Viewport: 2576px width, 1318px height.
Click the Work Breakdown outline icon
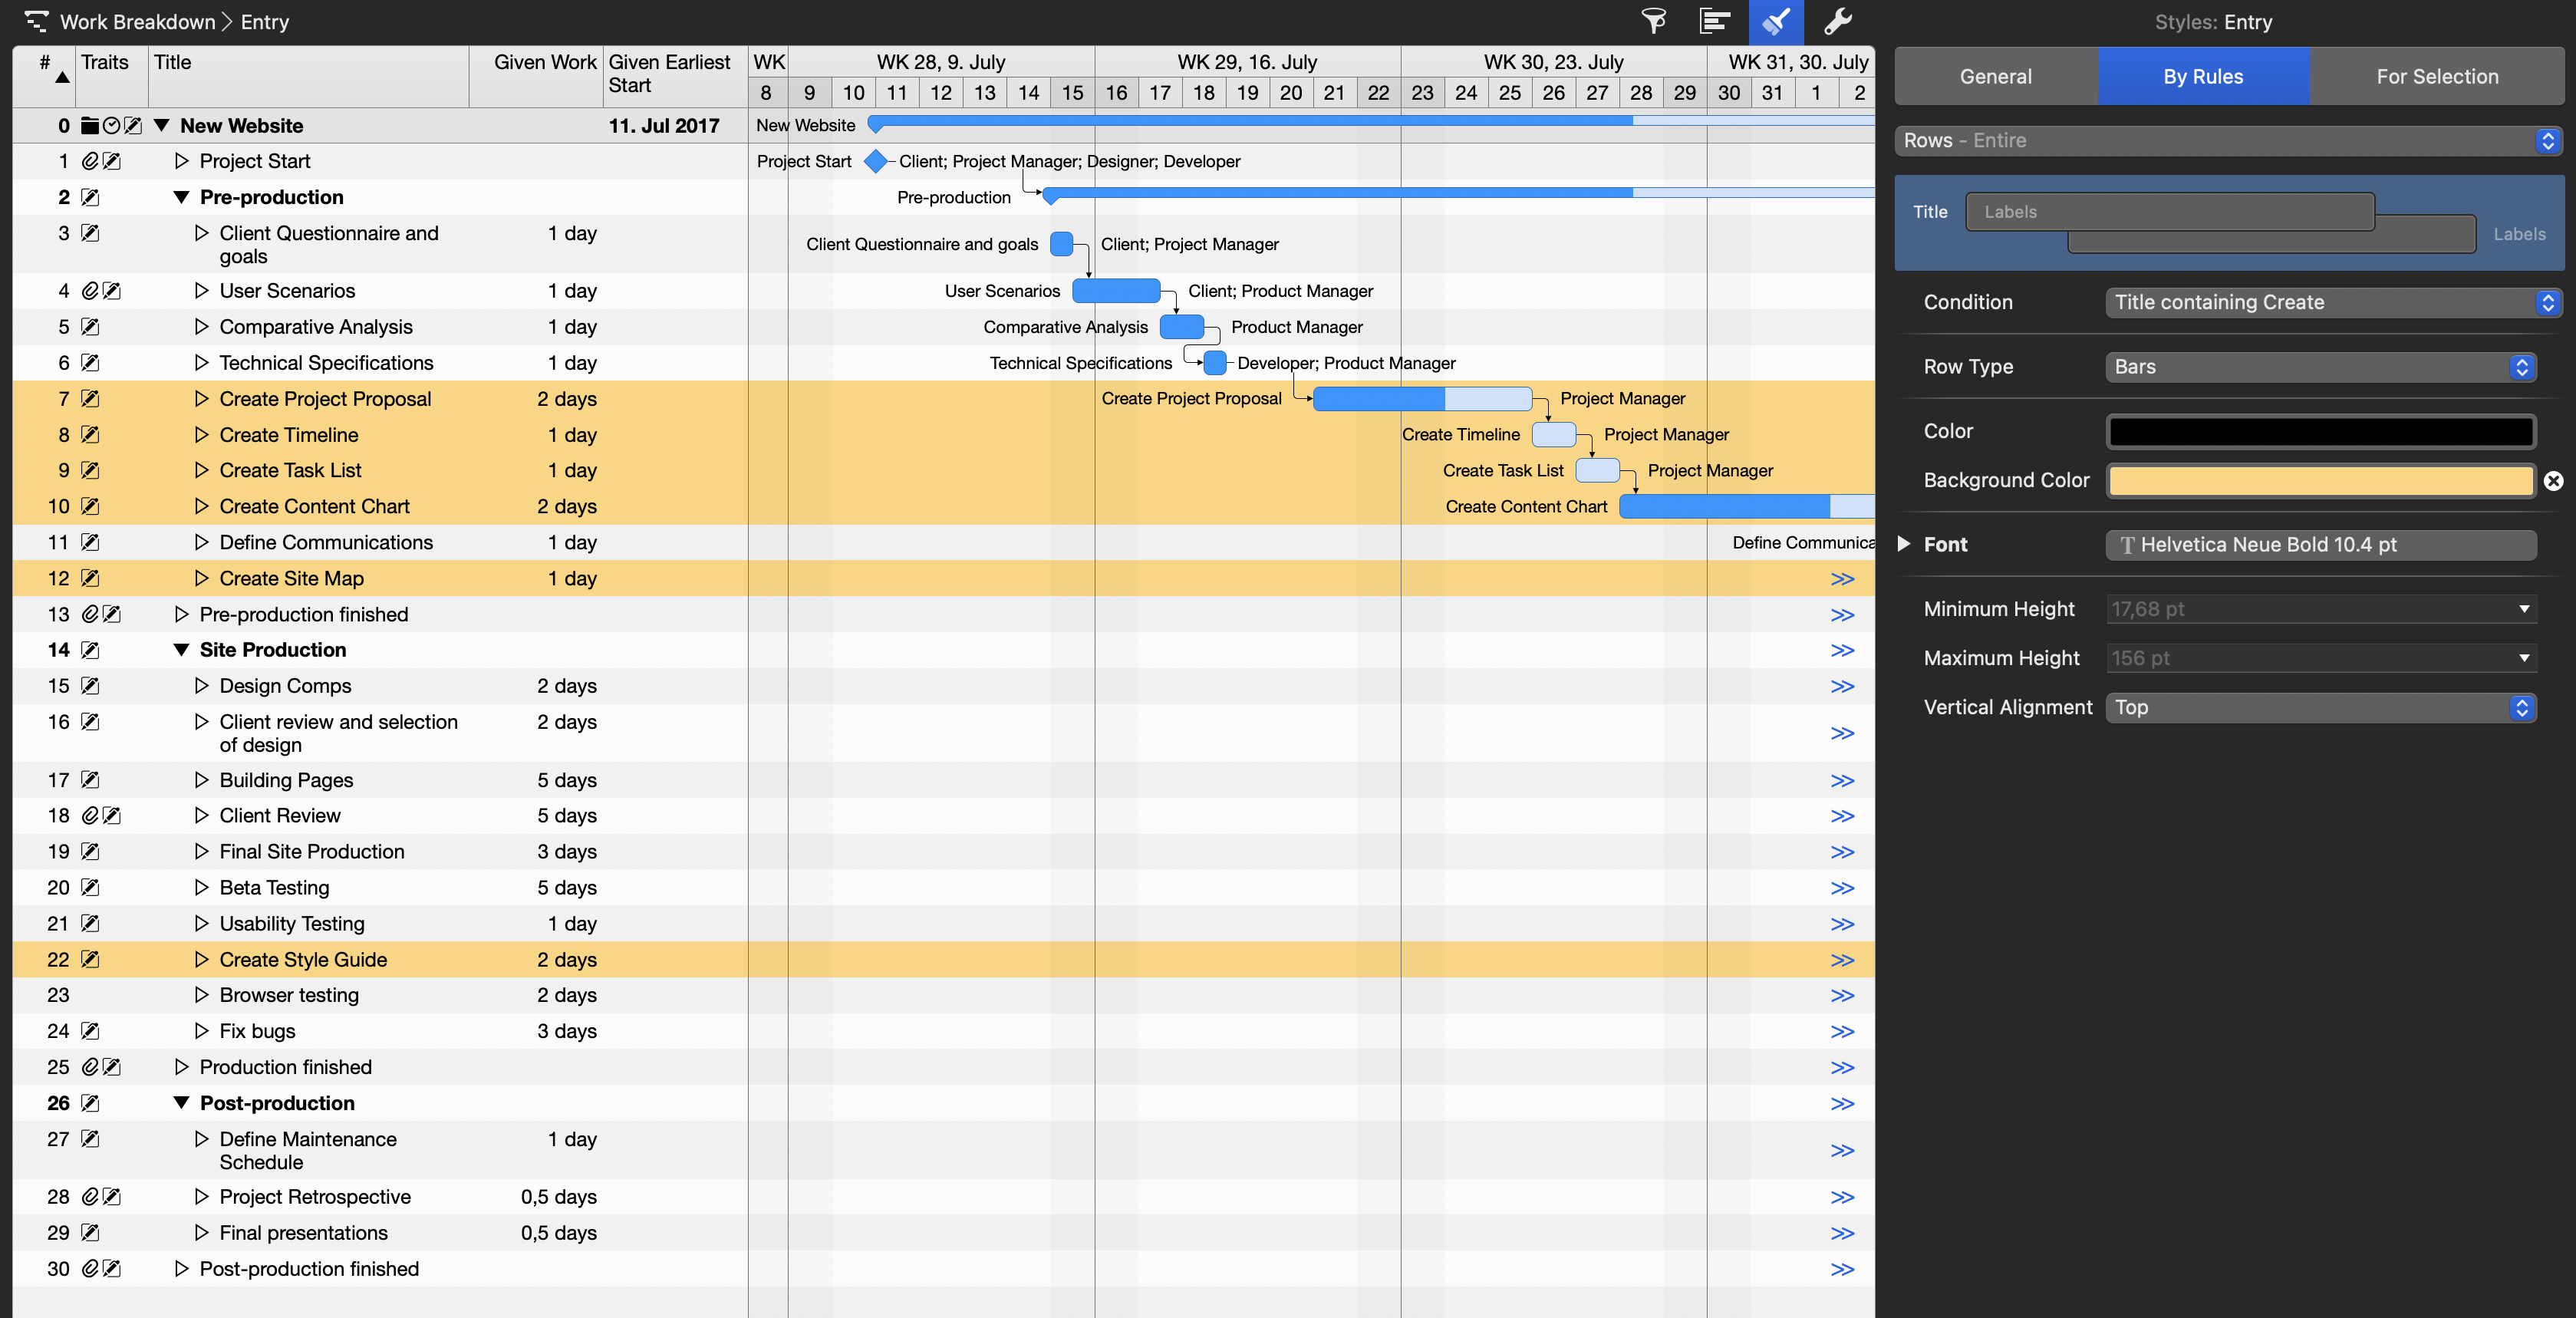tap(36, 21)
